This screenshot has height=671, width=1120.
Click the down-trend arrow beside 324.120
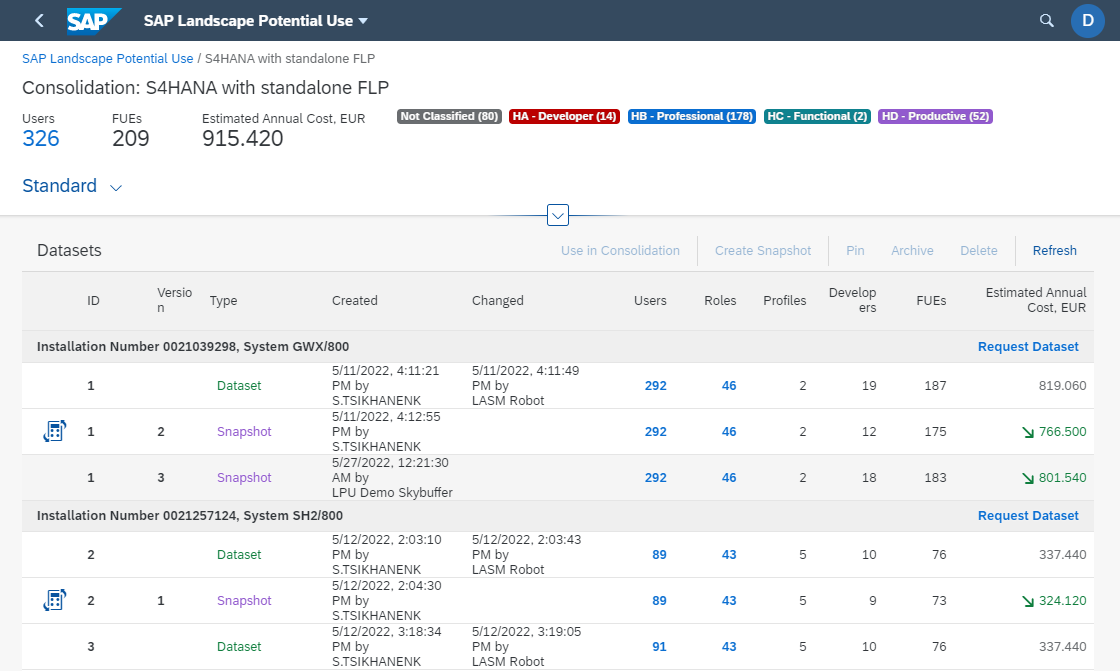click(x=1028, y=601)
